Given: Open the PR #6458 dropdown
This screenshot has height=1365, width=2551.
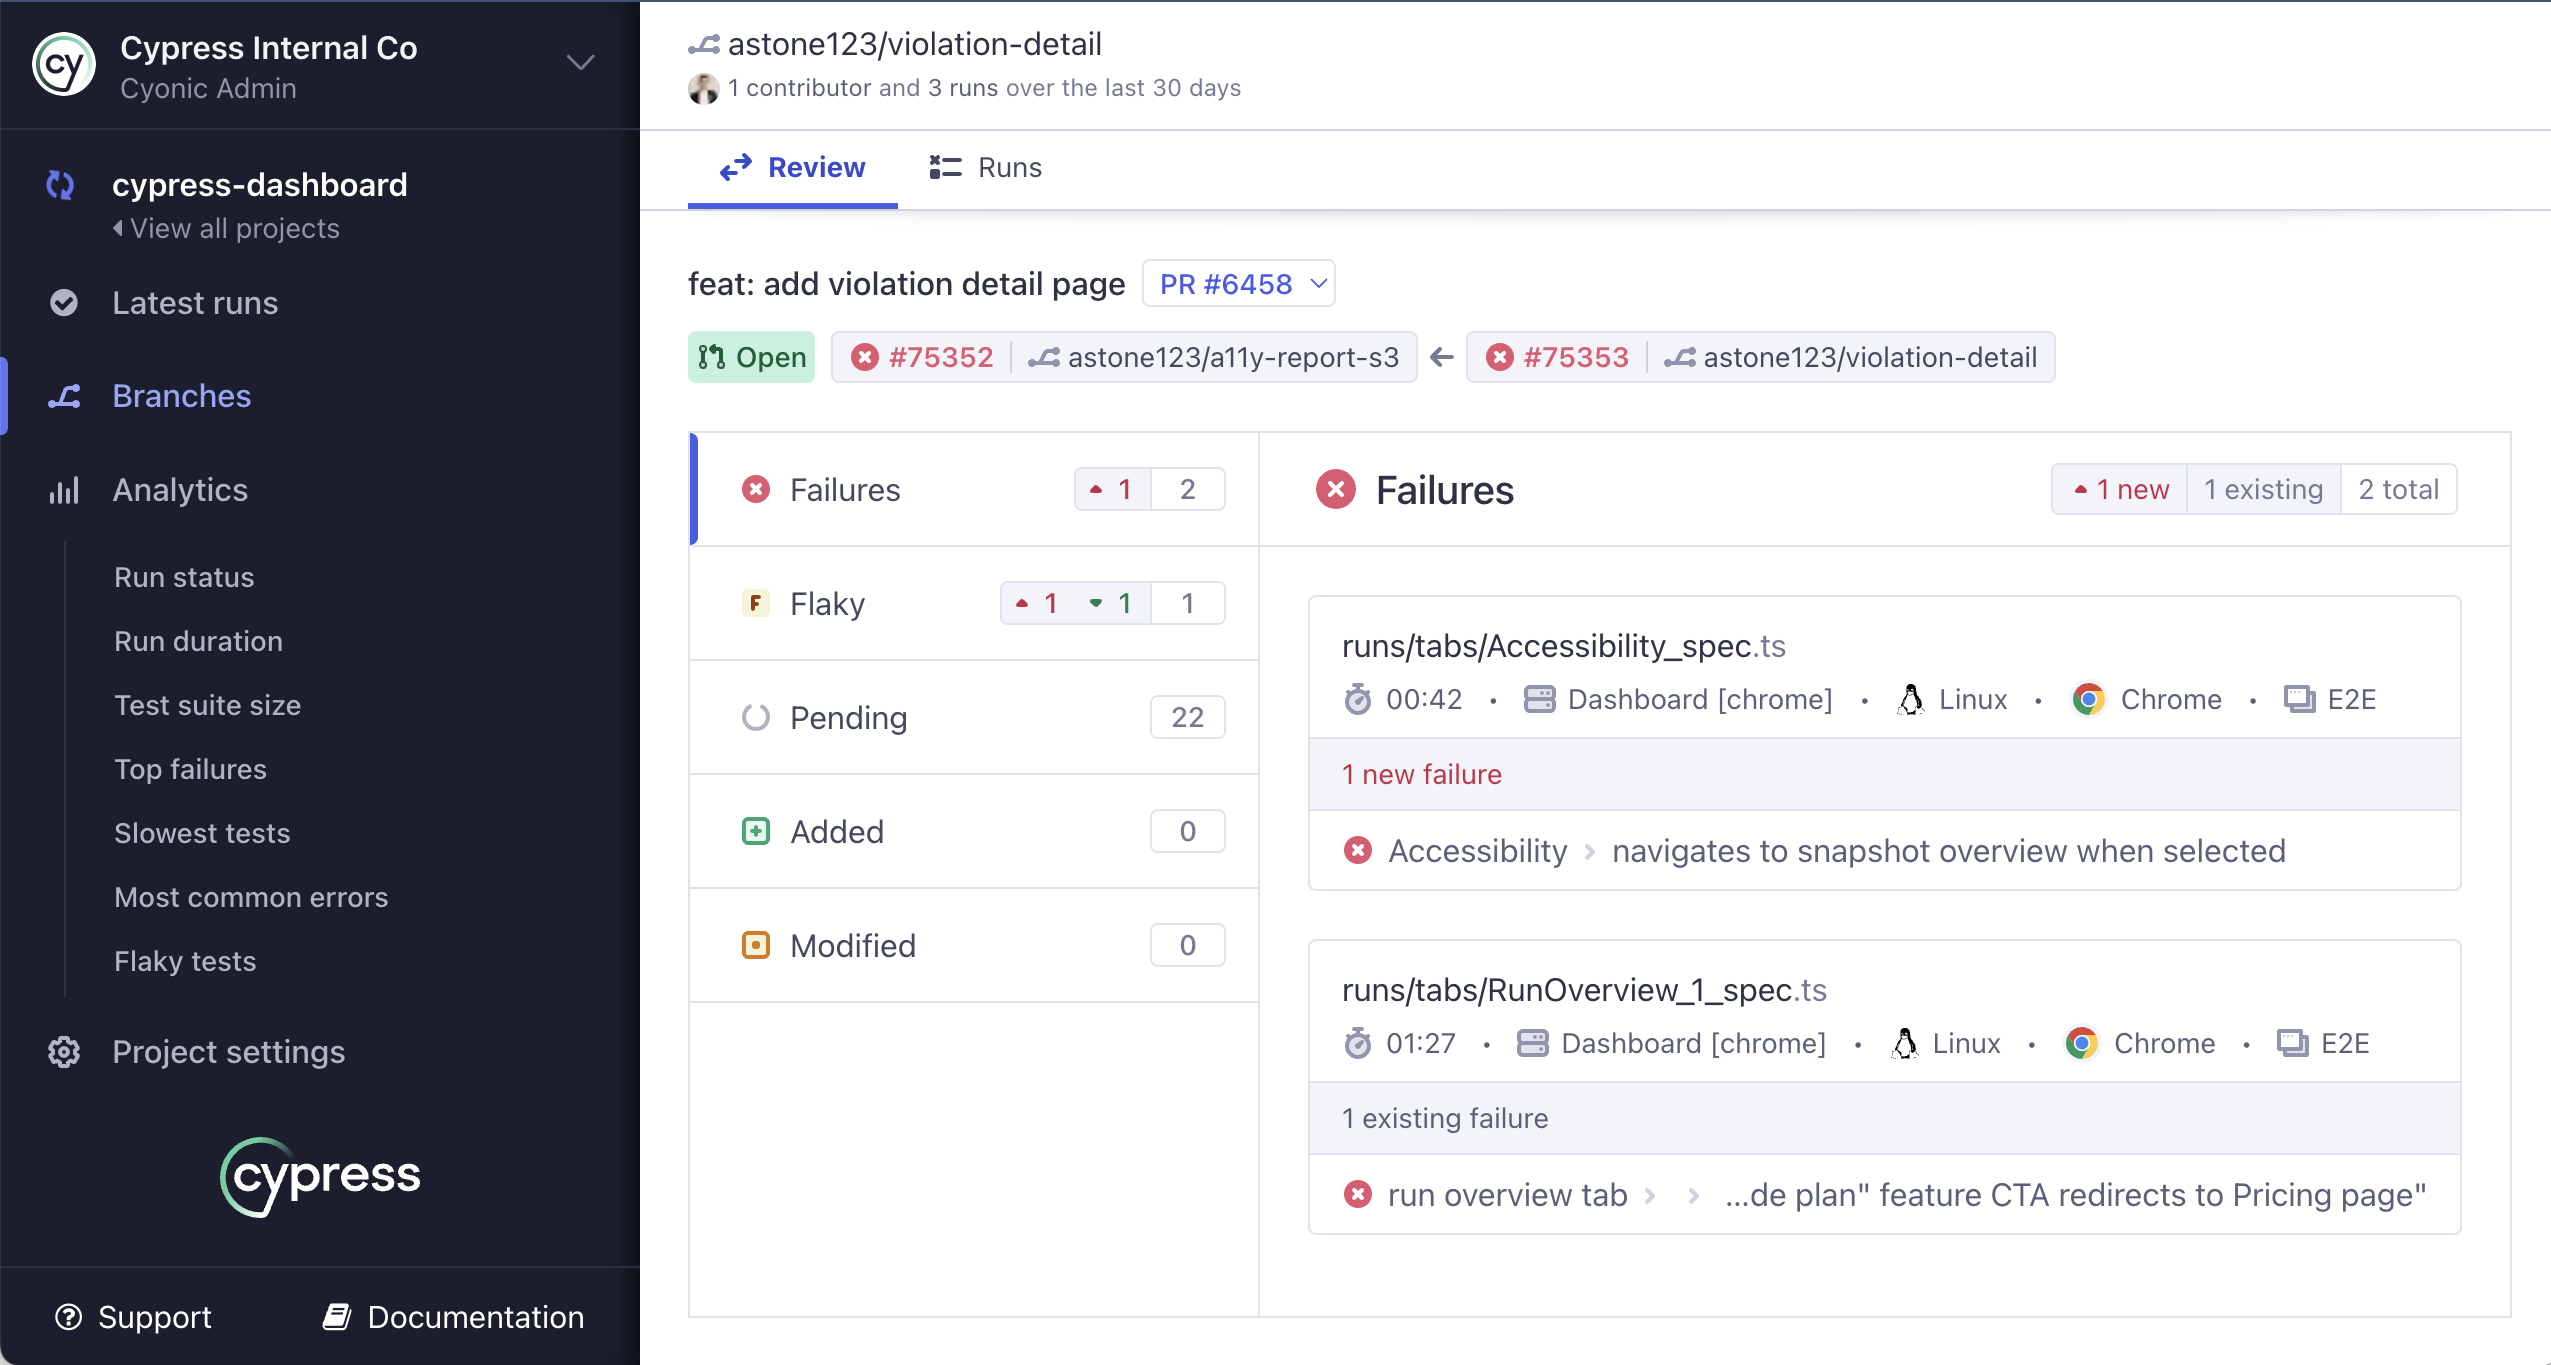Looking at the screenshot, I should click(x=1238, y=284).
